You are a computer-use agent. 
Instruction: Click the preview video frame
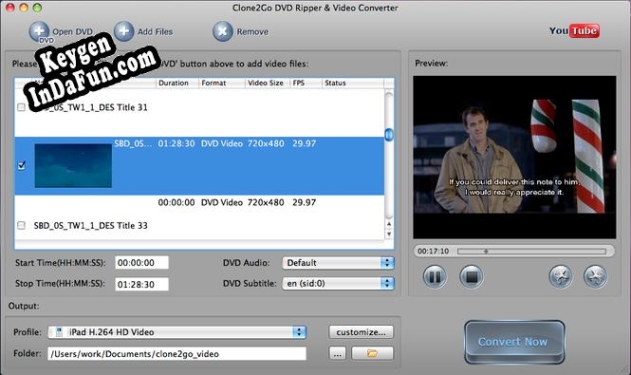514,157
